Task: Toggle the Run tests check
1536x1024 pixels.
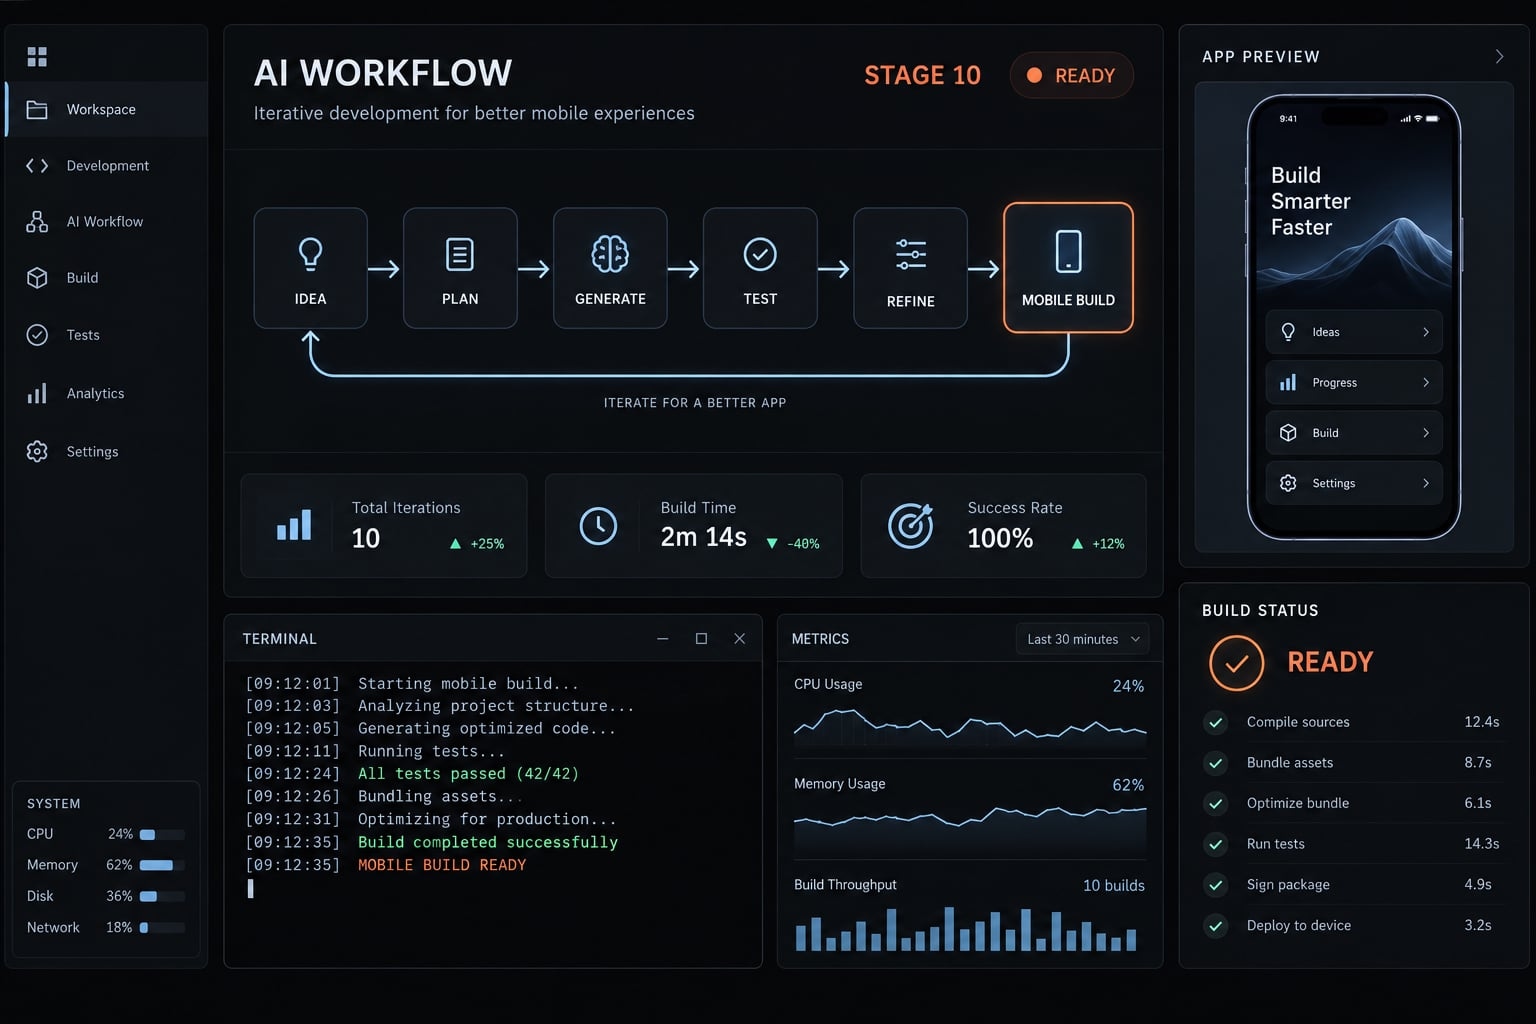Action: point(1216,844)
